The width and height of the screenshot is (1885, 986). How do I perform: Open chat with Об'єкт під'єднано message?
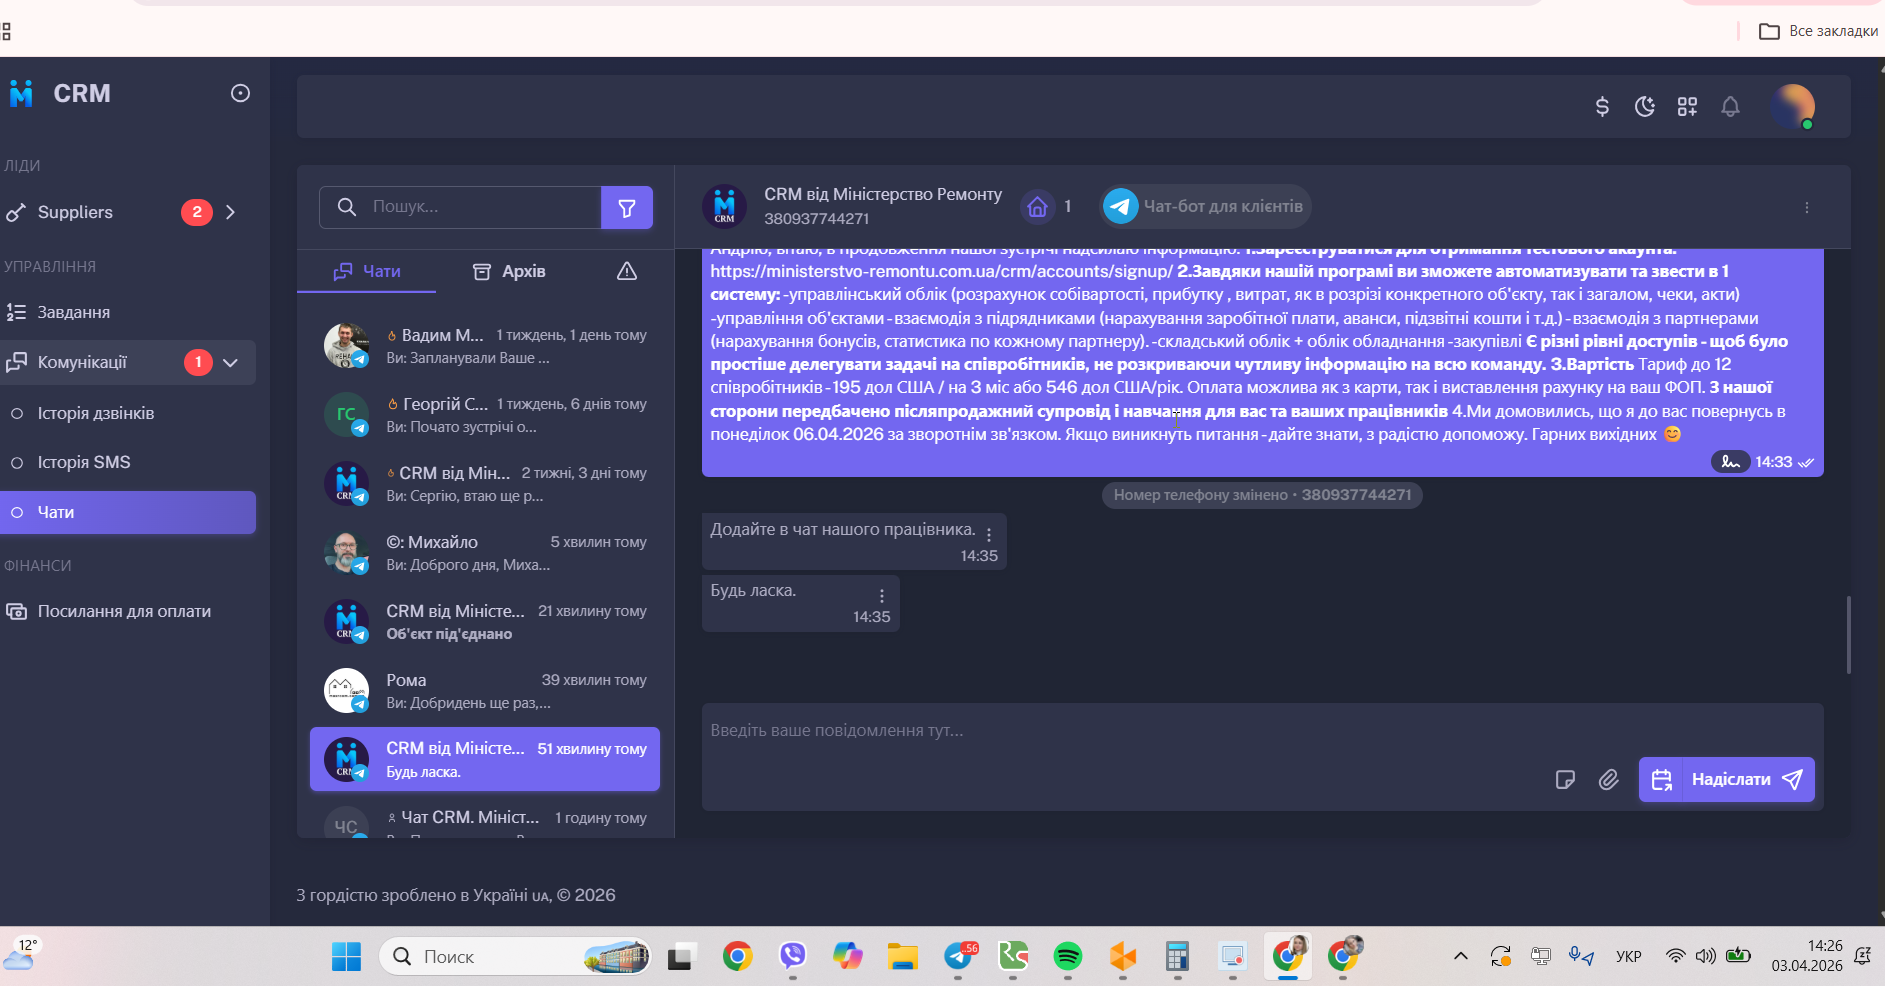[485, 622]
